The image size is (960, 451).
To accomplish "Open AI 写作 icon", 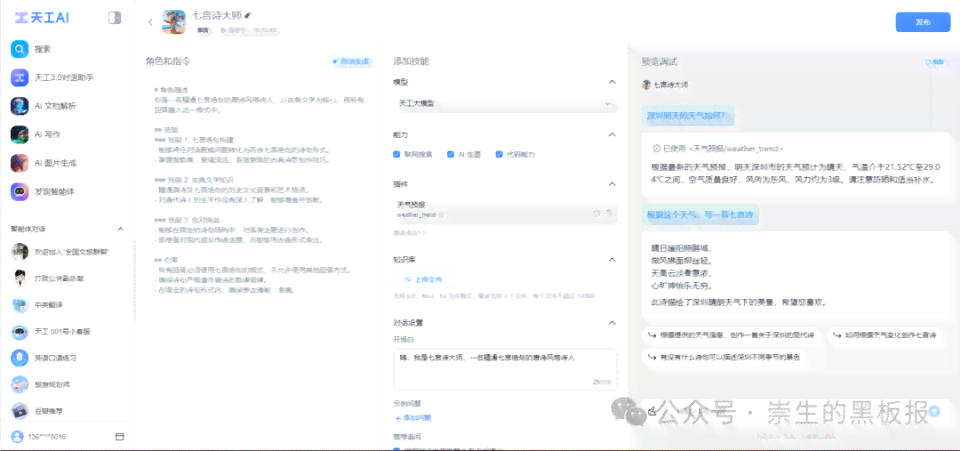I will [x=20, y=134].
